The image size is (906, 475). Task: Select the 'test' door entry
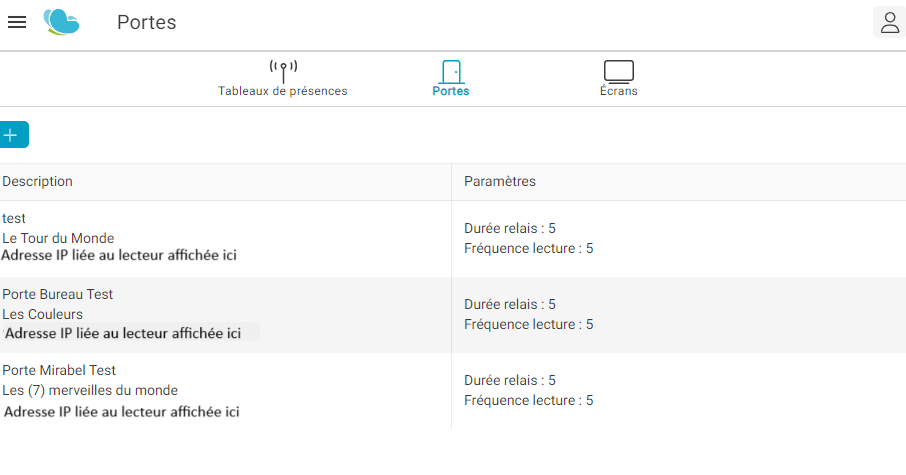pos(14,218)
